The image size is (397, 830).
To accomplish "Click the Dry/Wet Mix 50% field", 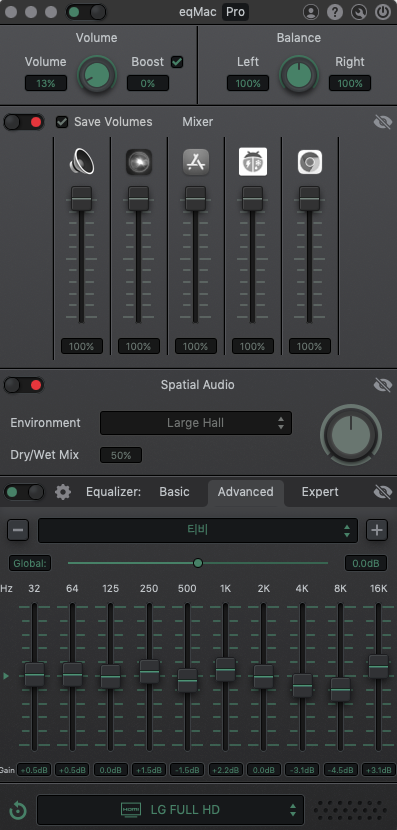I will (121, 455).
